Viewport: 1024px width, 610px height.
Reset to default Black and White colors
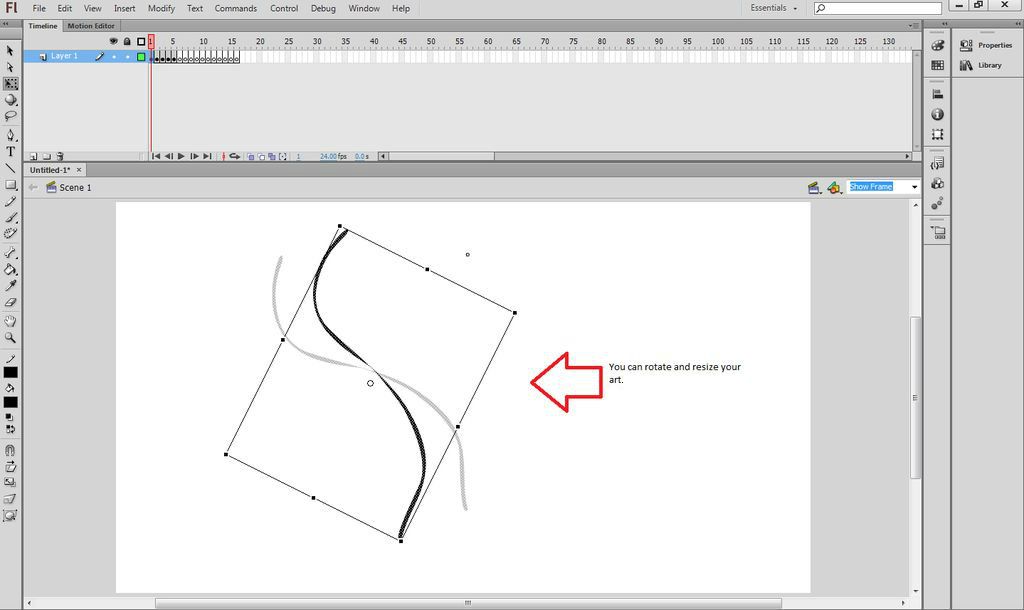10,417
